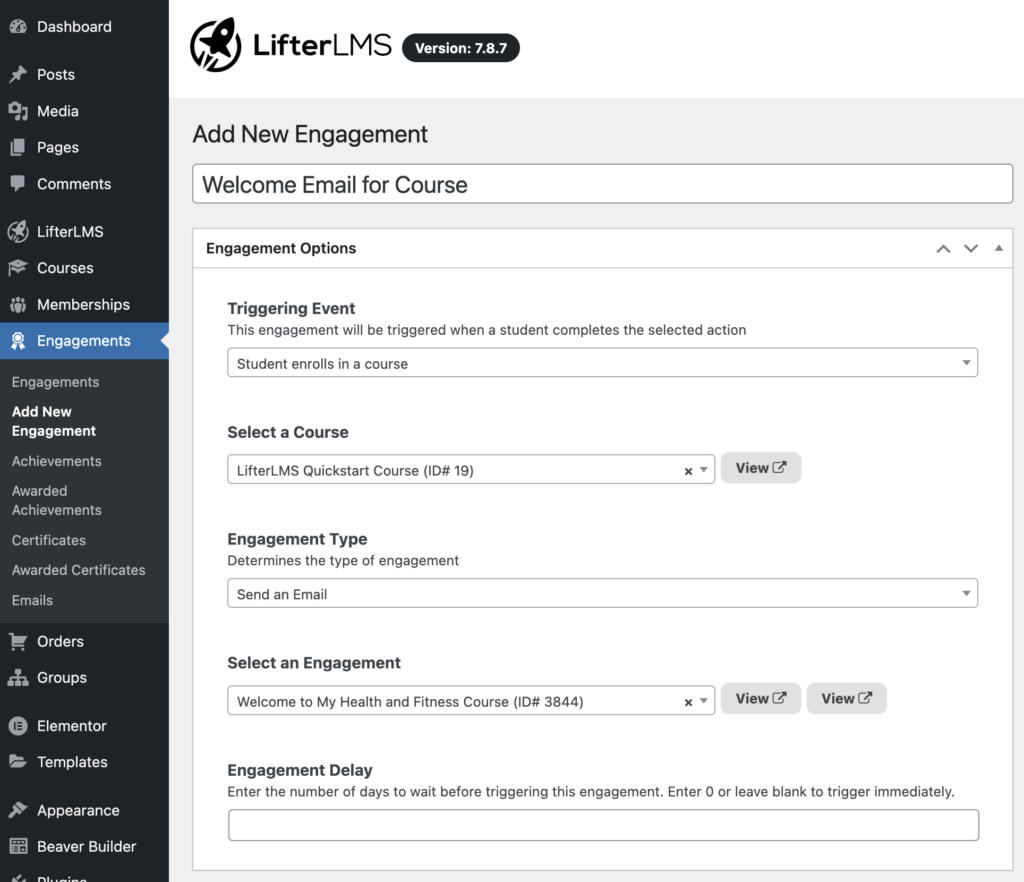The image size is (1024, 882).
Task: Click the LifterLMS rocket logo in header
Action: tap(216, 44)
